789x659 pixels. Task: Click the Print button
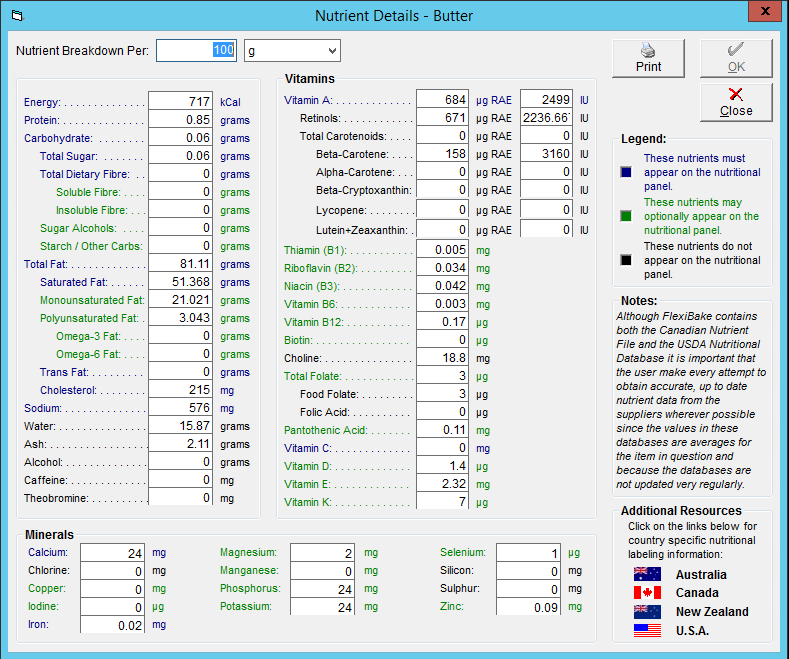click(648, 58)
